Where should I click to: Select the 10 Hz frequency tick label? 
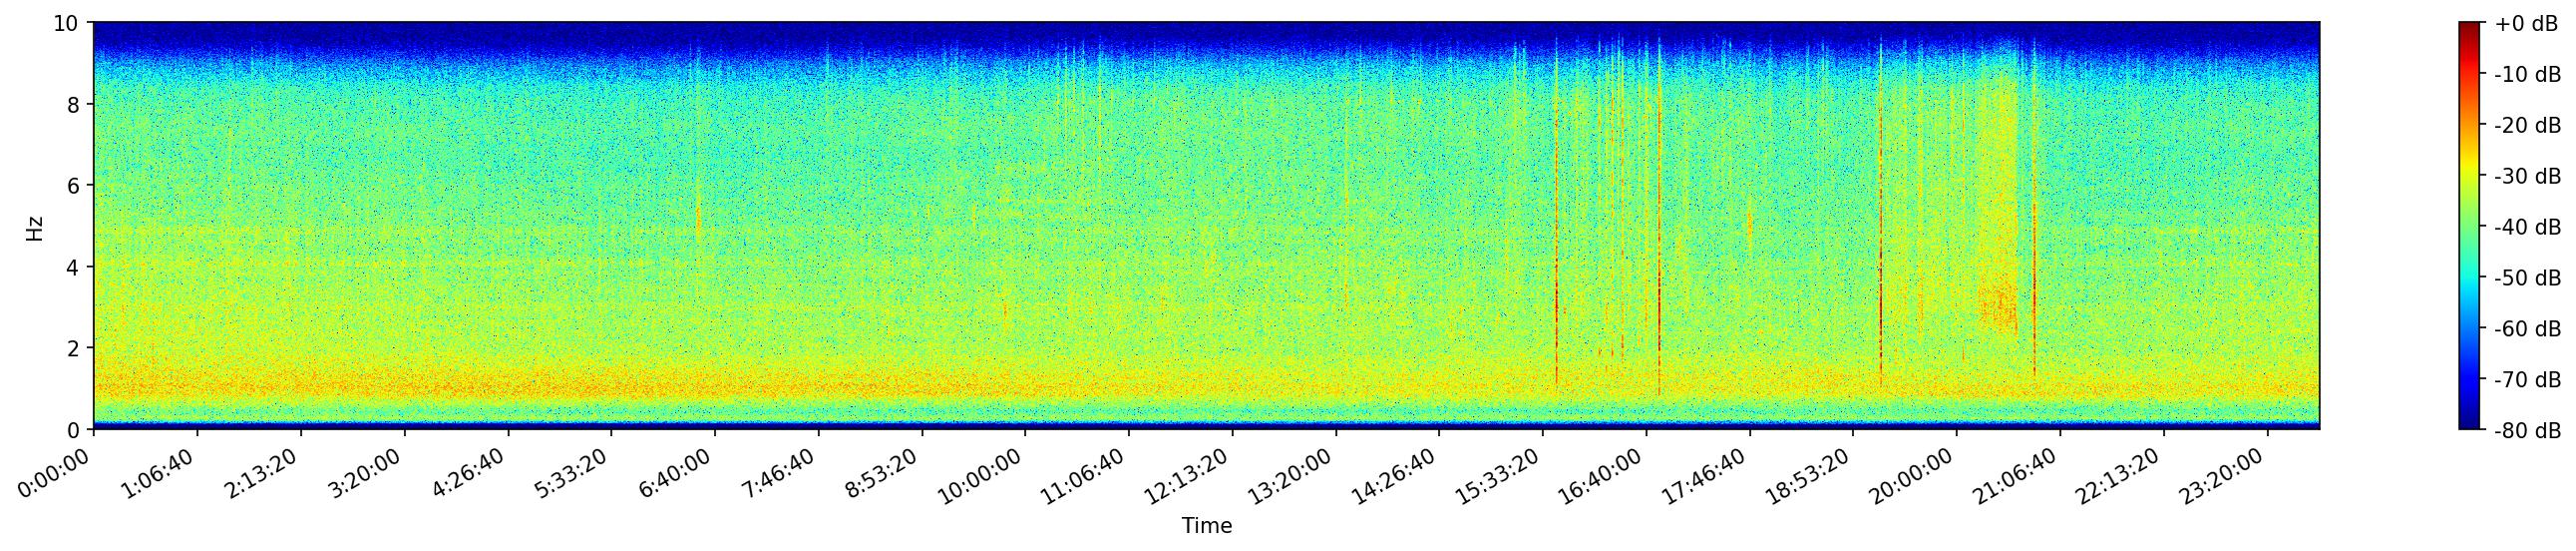pyautogui.click(x=65, y=23)
